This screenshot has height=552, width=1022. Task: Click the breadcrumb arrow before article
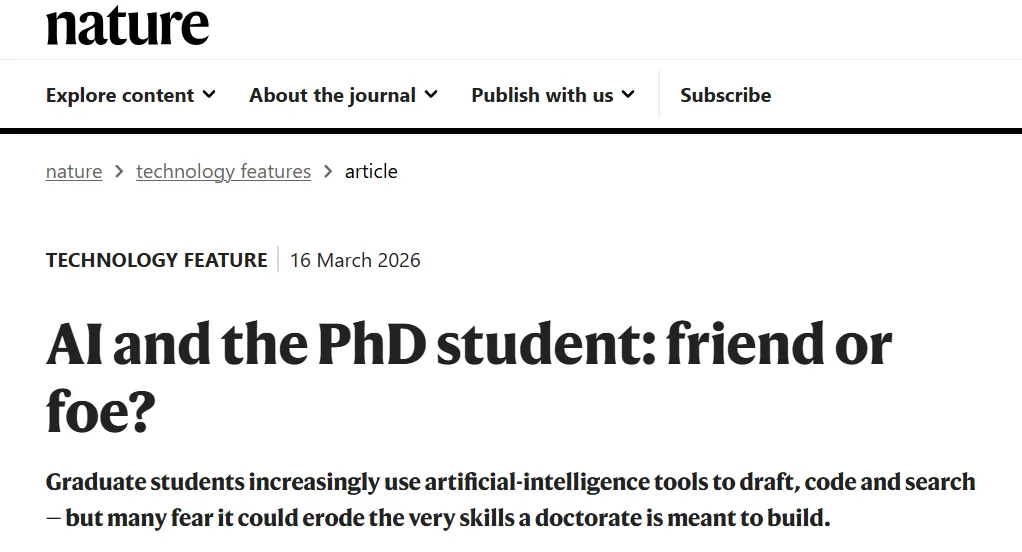[x=328, y=171]
